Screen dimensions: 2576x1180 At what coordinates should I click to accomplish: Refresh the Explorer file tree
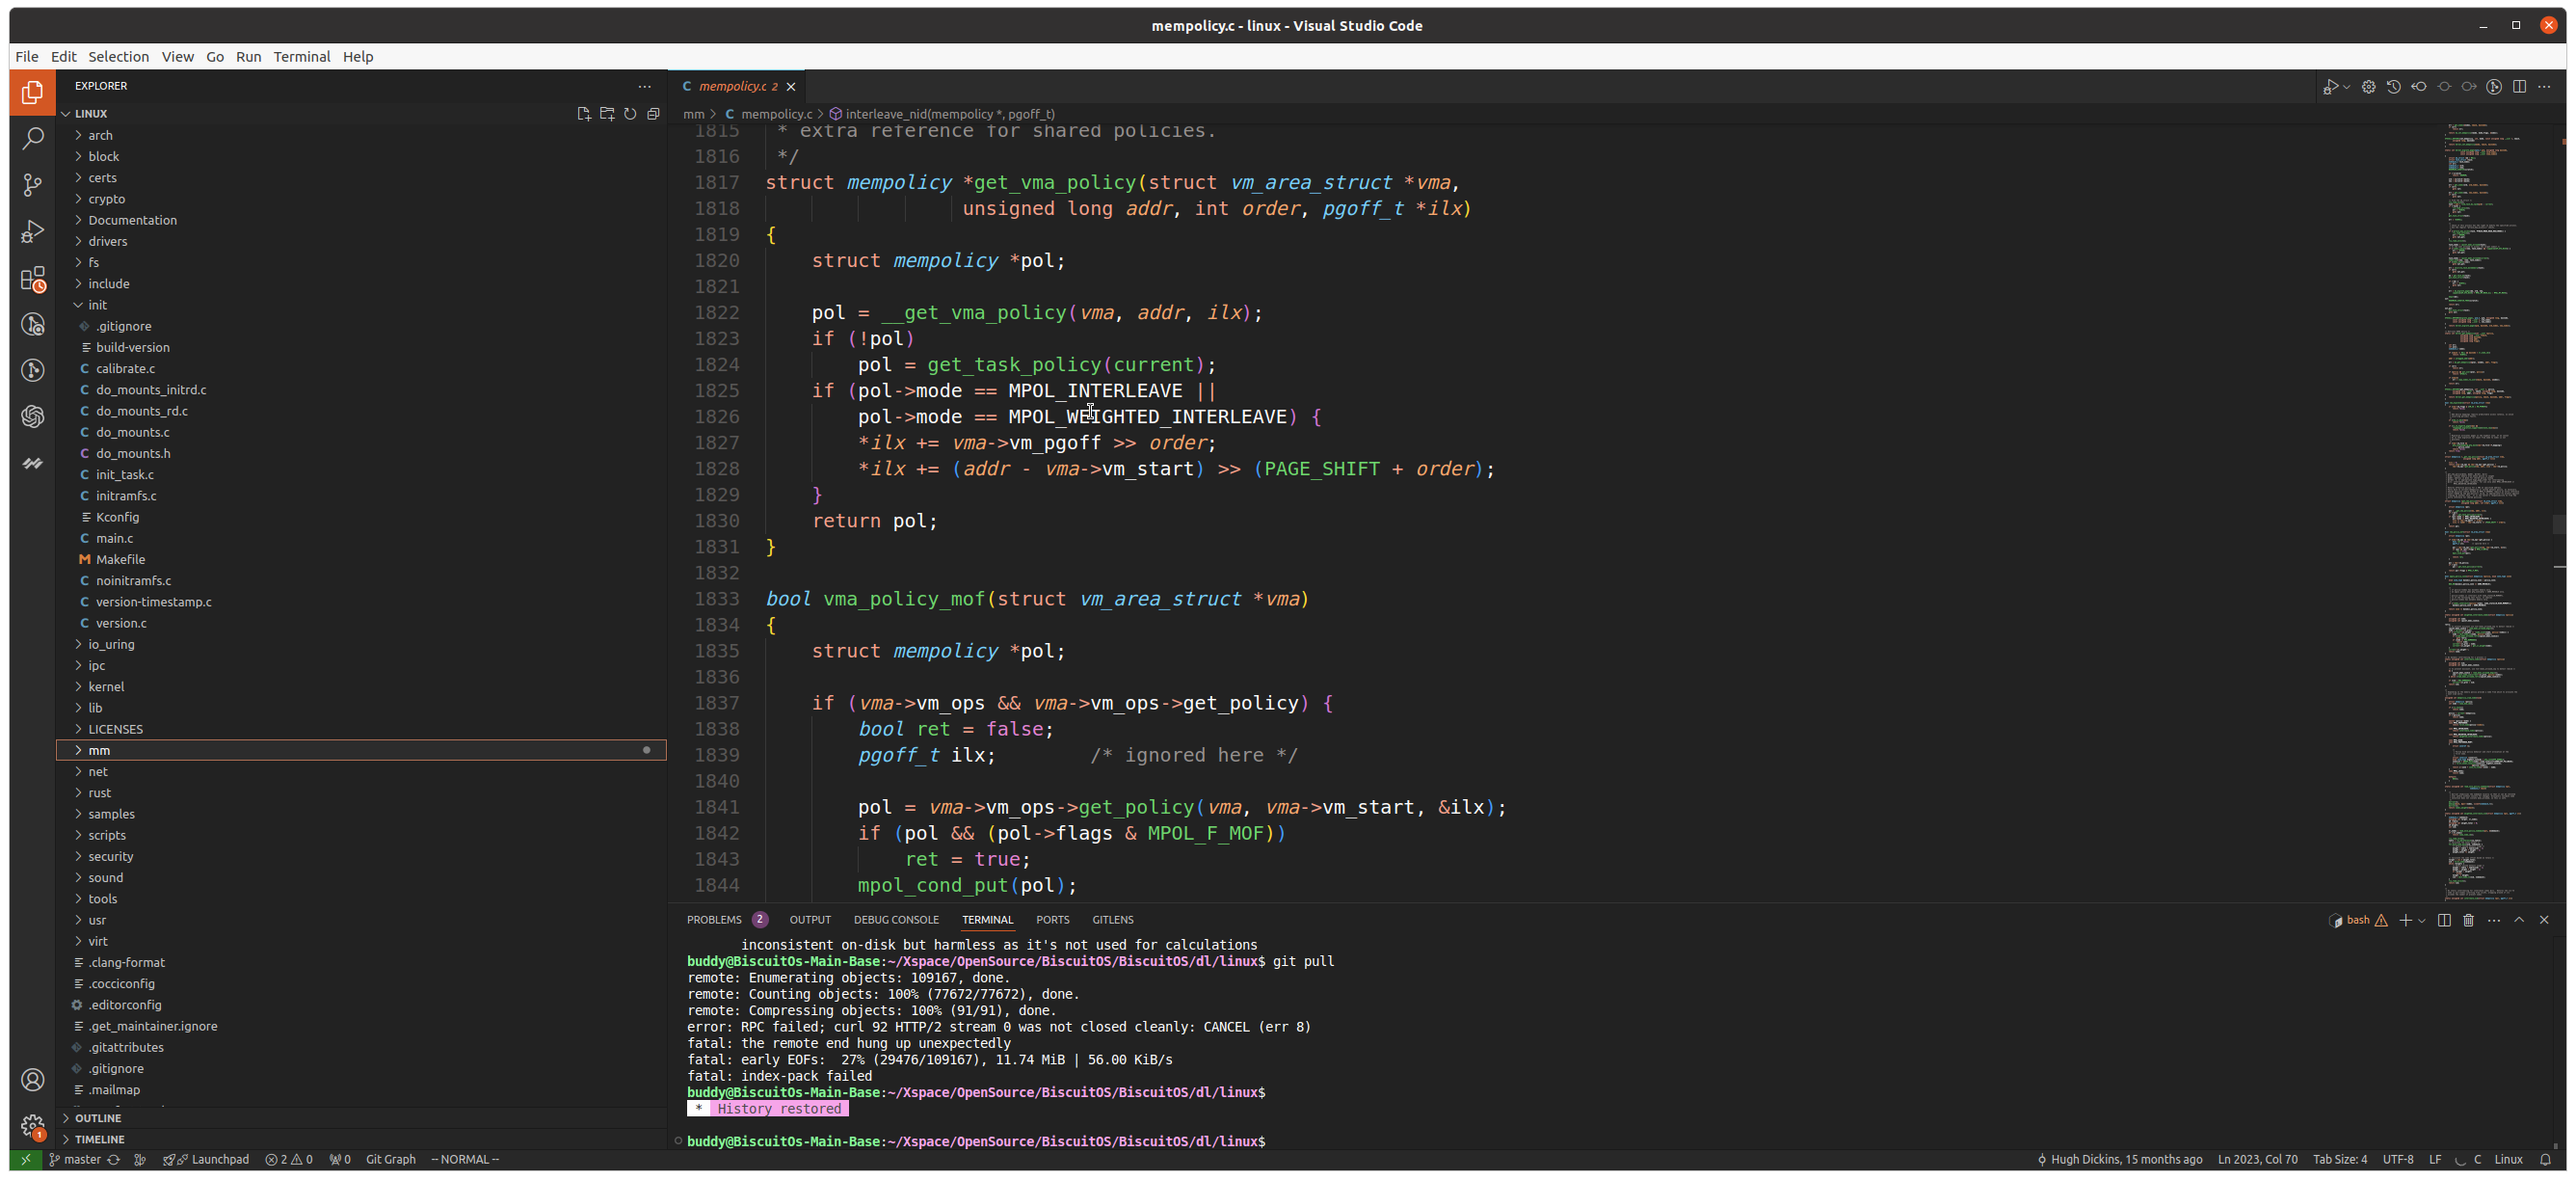coord(630,114)
